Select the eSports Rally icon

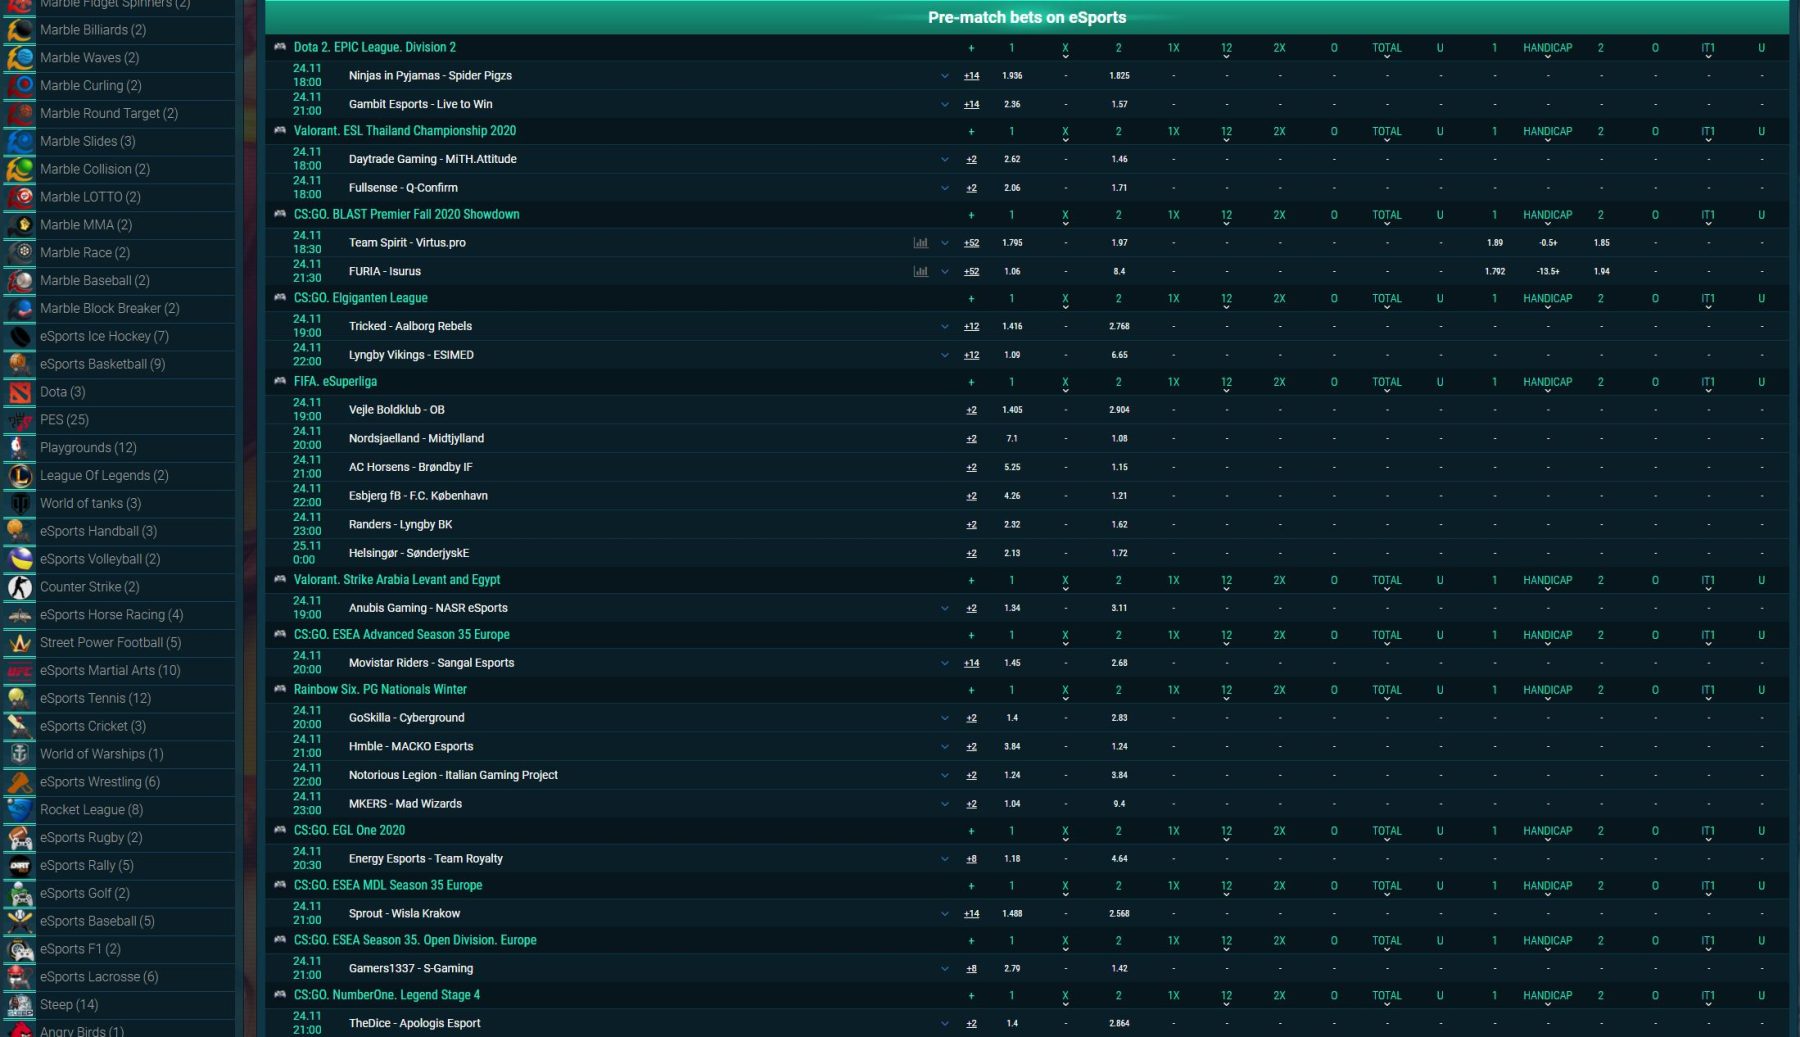(20, 866)
